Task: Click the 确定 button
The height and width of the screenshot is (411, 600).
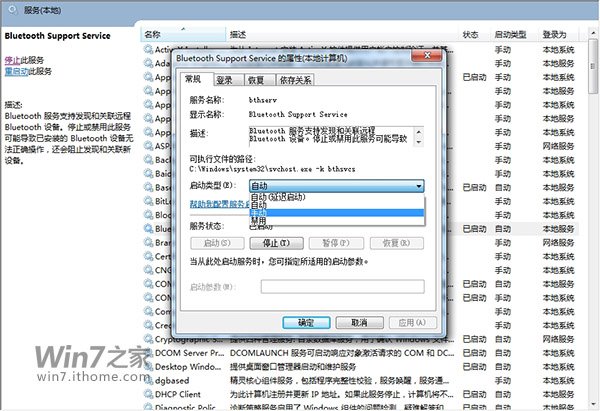Action: pos(306,323)
